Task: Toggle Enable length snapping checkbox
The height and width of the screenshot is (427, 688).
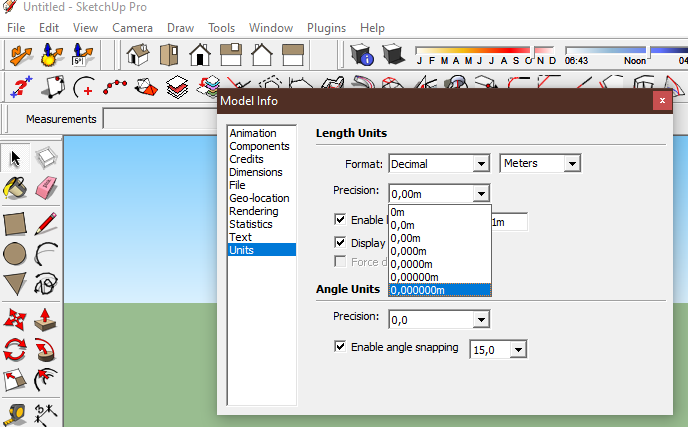Action: (x=340, y=219)
